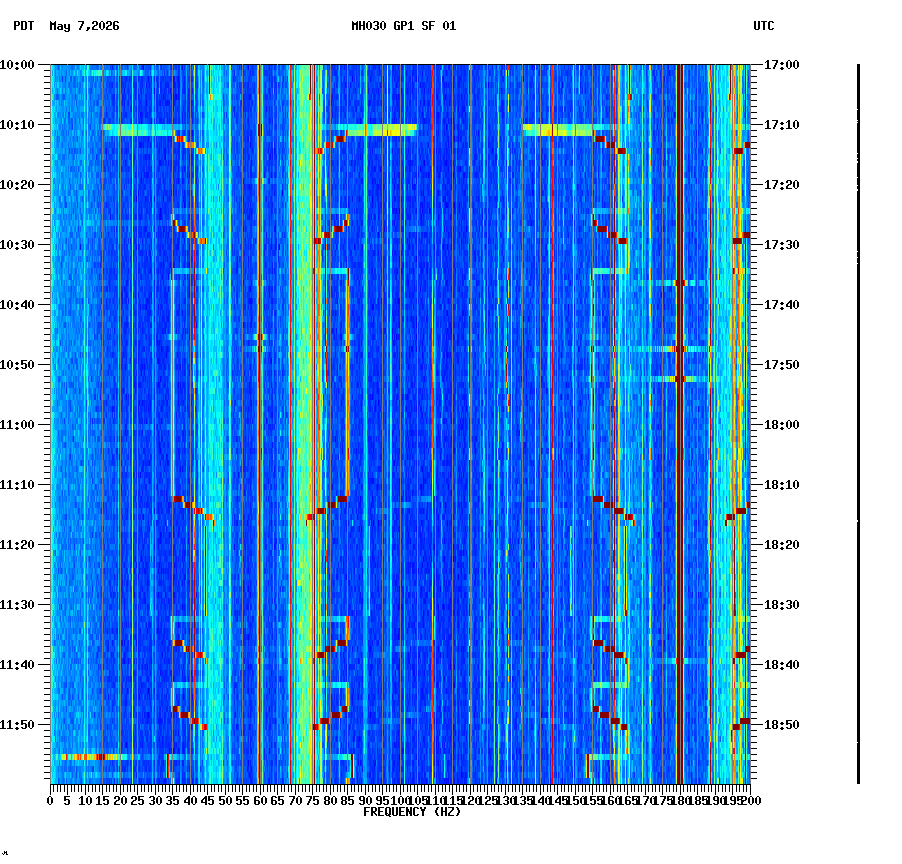Click the '10:10' PDT time label
Screen dimensions: 902x864
17,125
